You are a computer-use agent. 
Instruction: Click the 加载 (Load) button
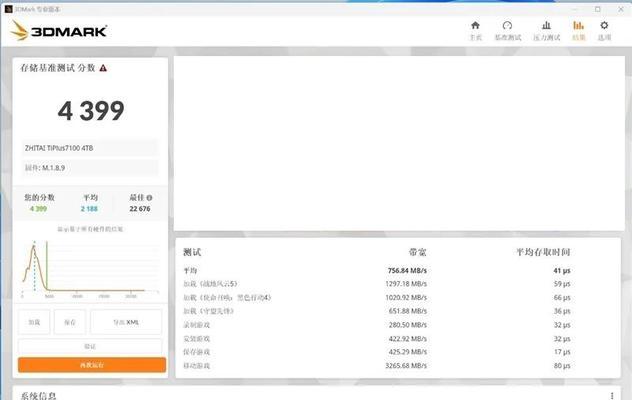pyautogui.click(x=34, y=322)
